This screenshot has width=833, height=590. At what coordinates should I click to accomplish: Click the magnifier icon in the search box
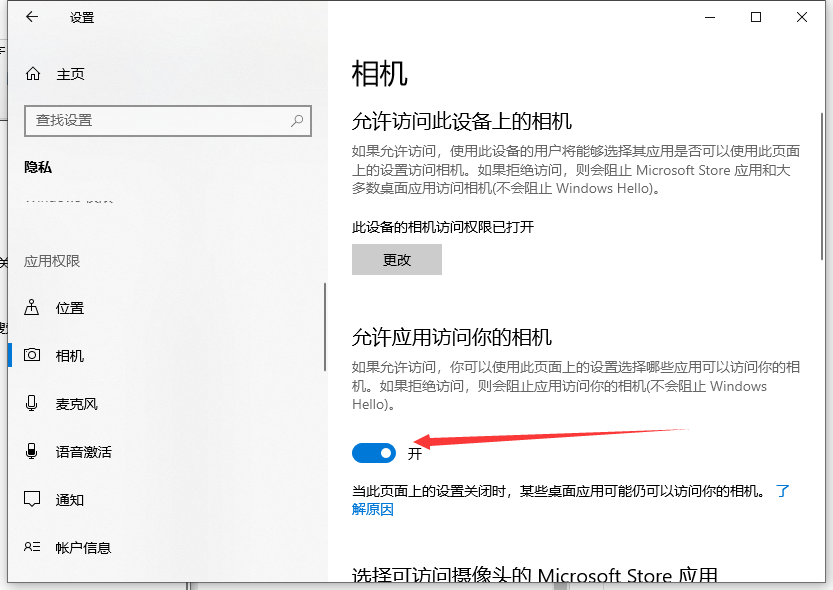[297, 120]
